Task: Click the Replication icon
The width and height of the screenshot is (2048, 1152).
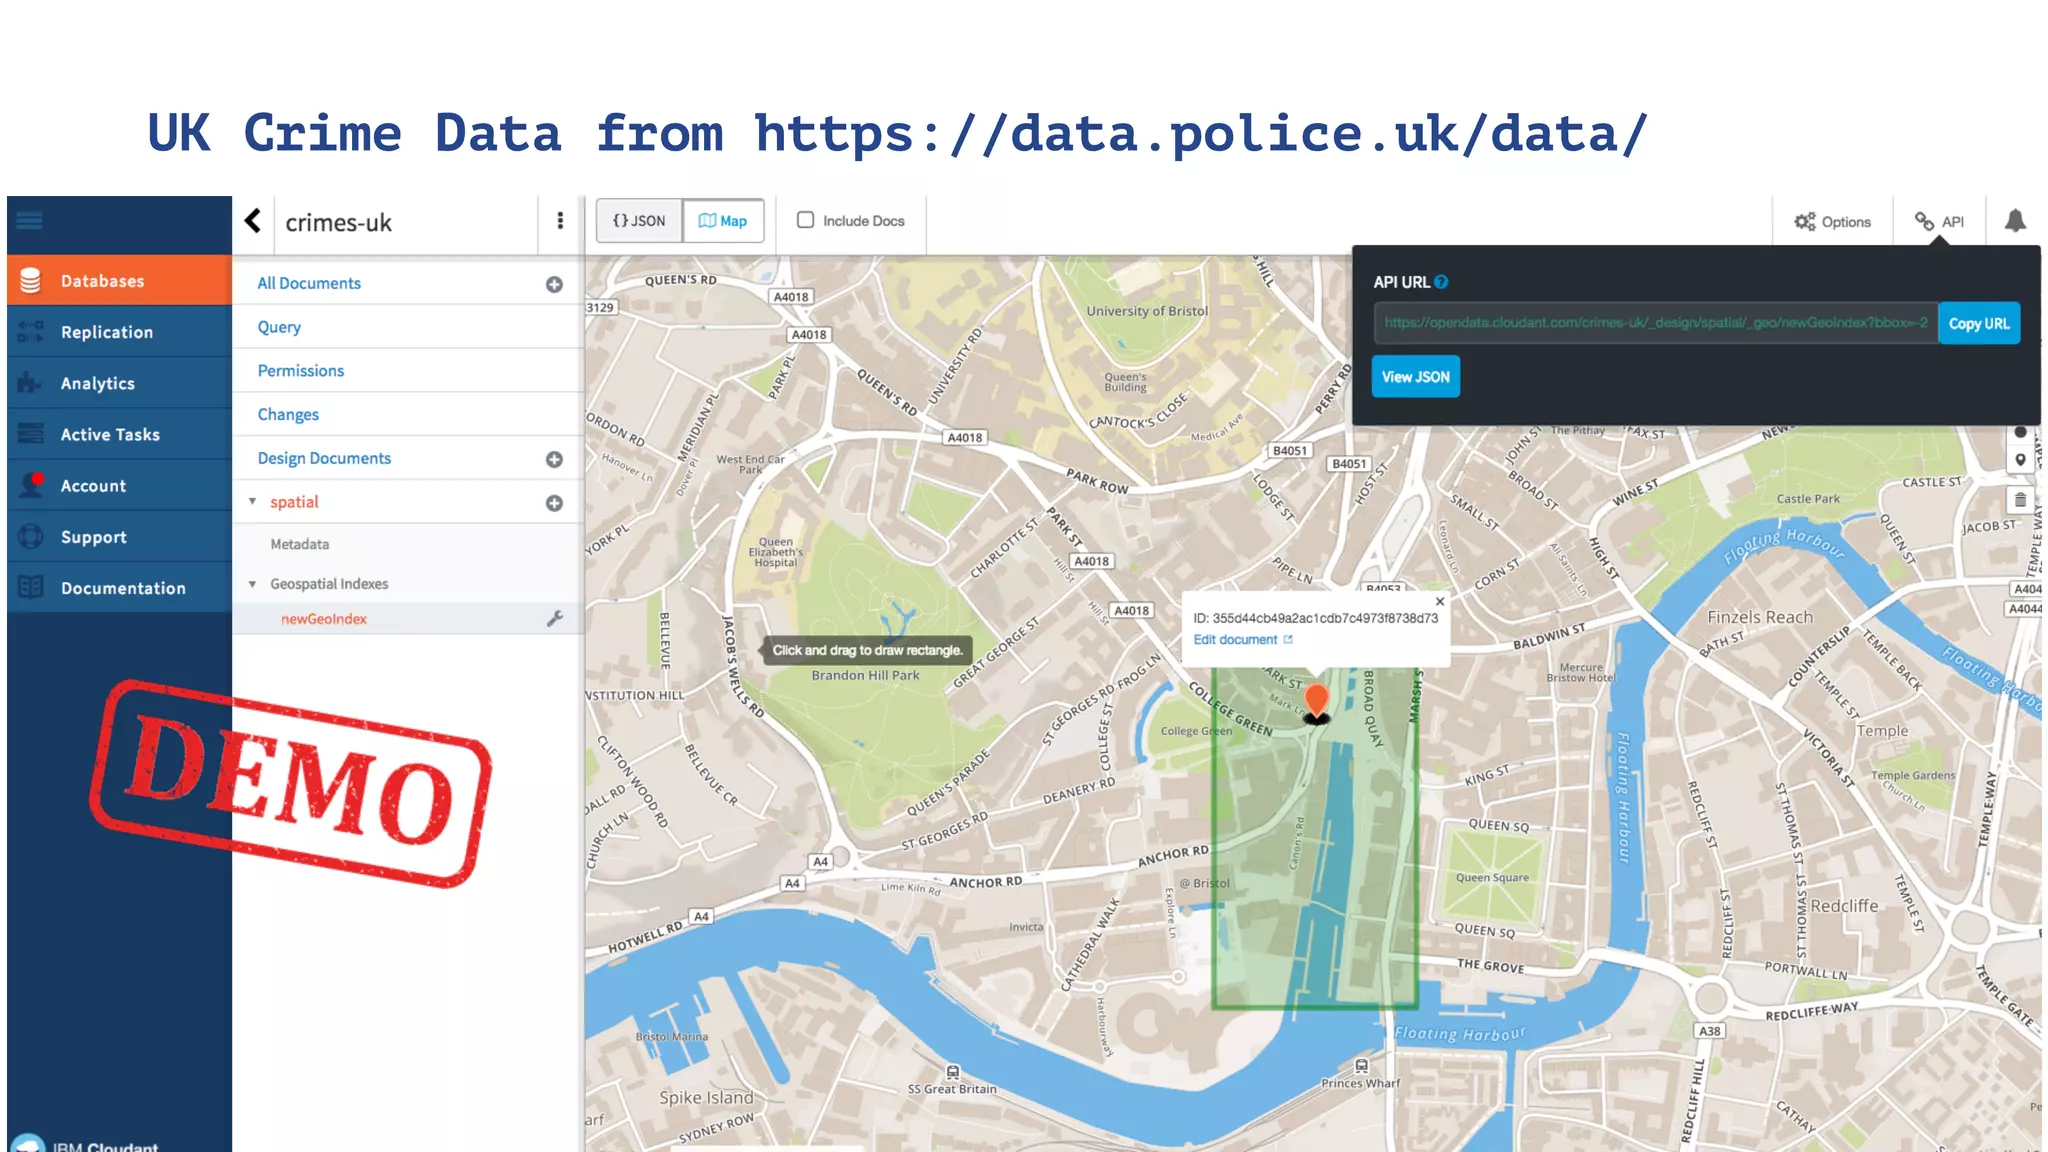Action: coord(31,332)
